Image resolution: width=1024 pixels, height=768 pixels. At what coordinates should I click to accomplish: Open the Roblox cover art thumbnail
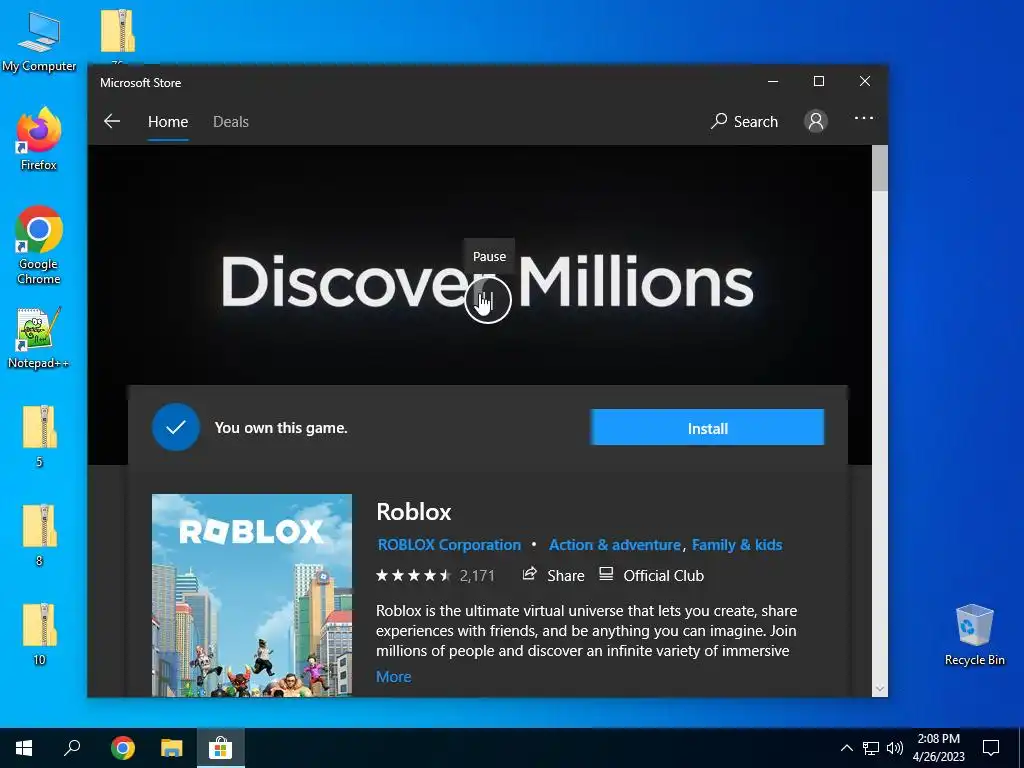point(252,595)
